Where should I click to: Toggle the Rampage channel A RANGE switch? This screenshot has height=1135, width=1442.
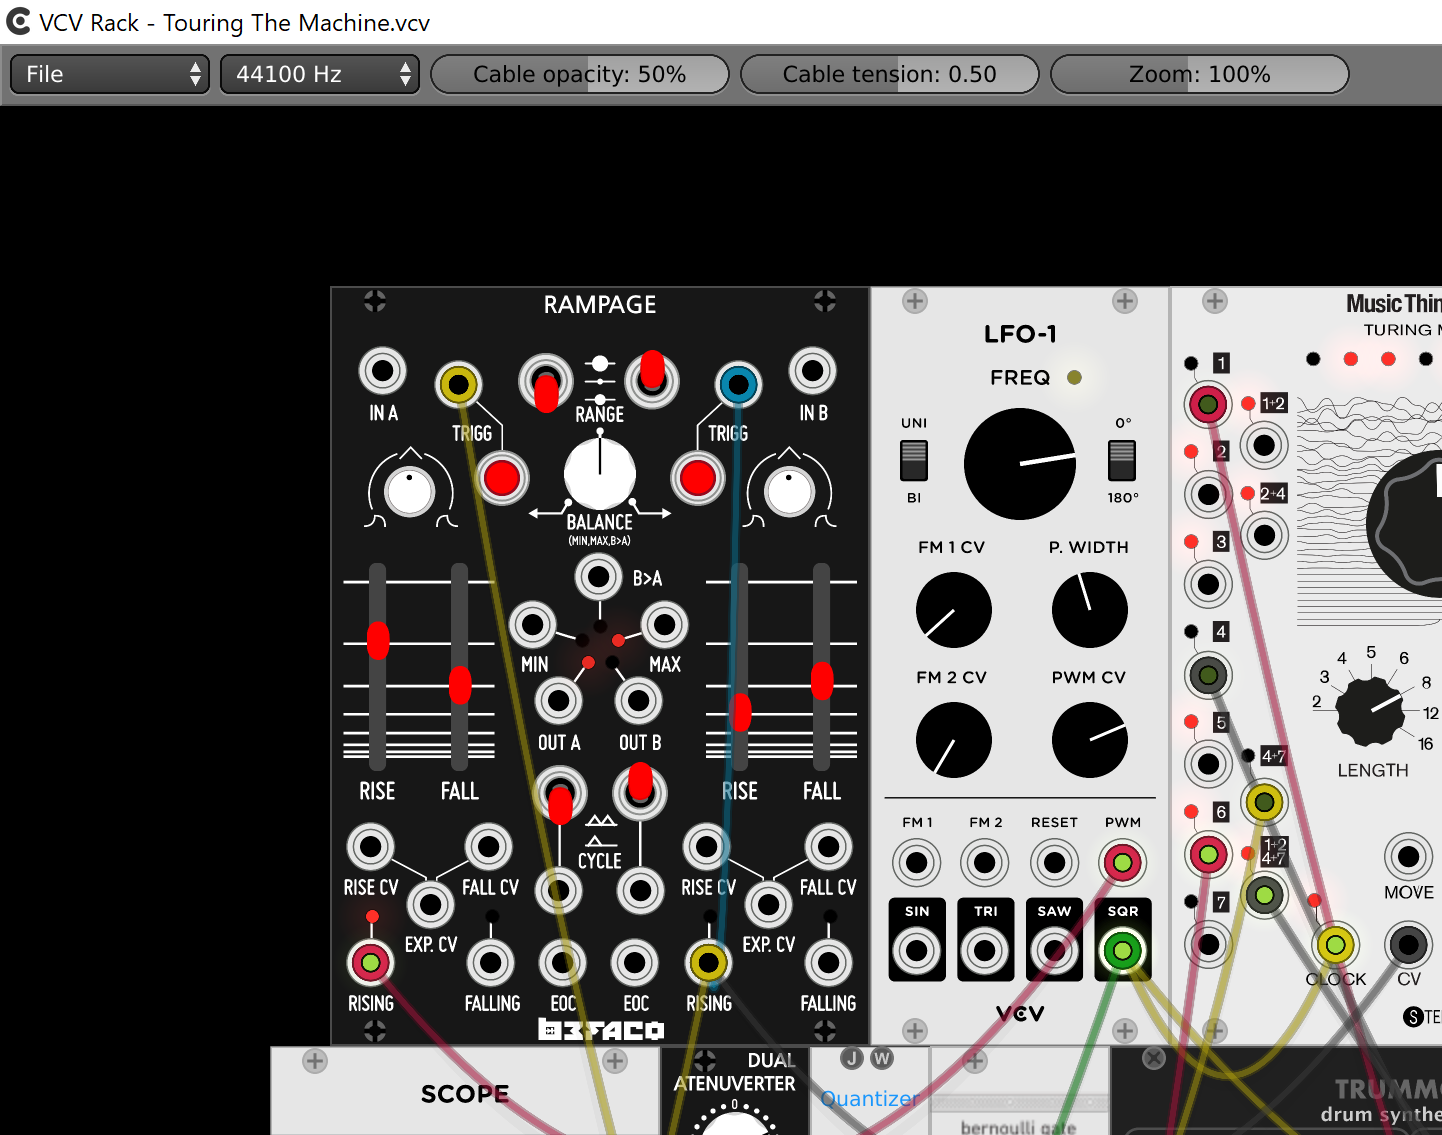(x=546, y=382)
